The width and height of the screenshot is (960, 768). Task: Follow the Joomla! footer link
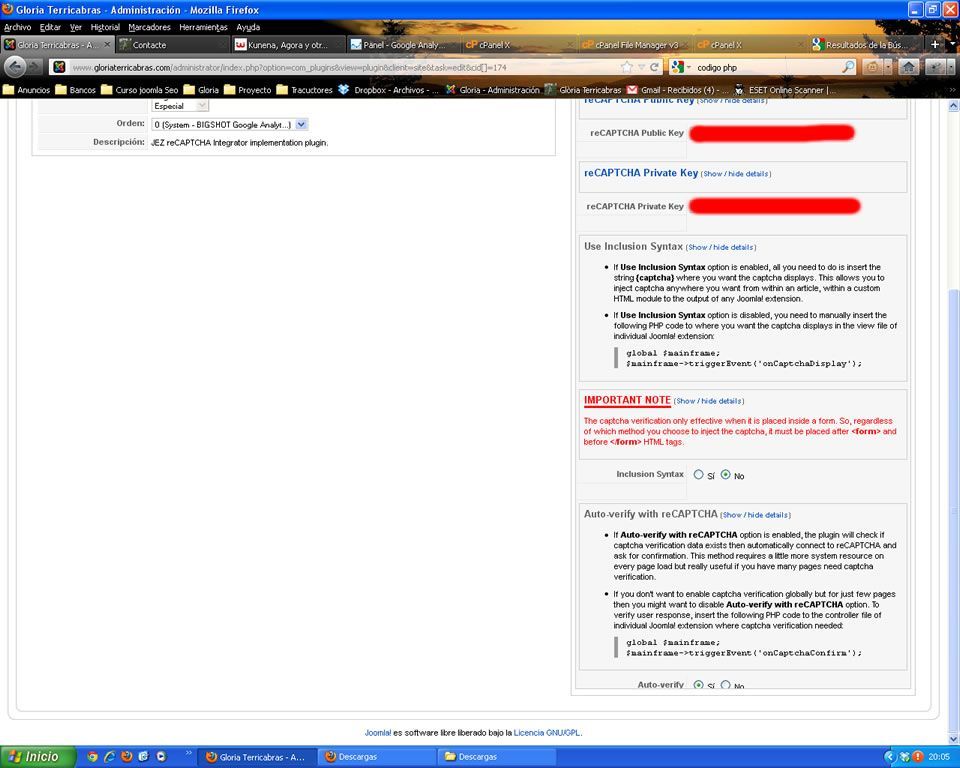(x=378, y=732)
